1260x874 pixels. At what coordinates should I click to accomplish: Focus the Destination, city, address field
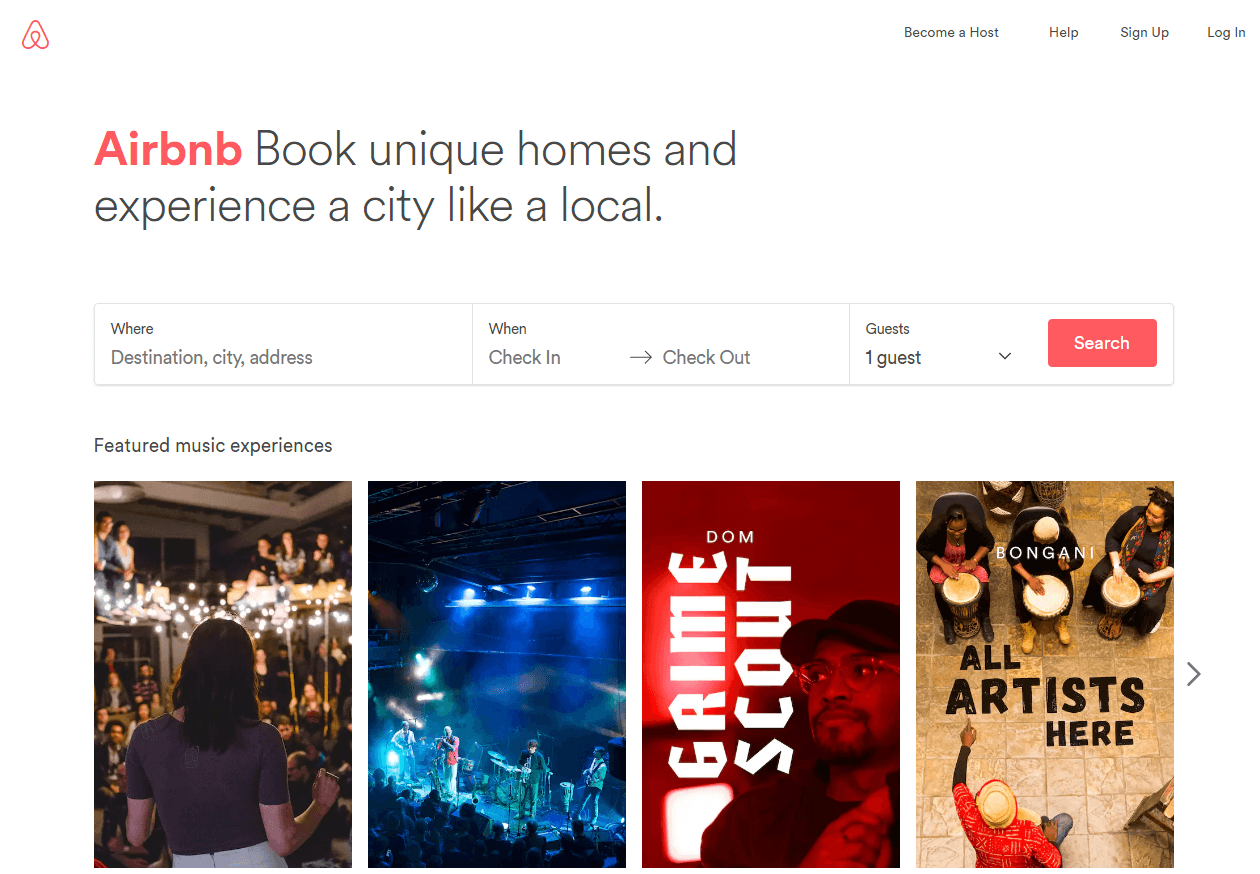[284, 357]
